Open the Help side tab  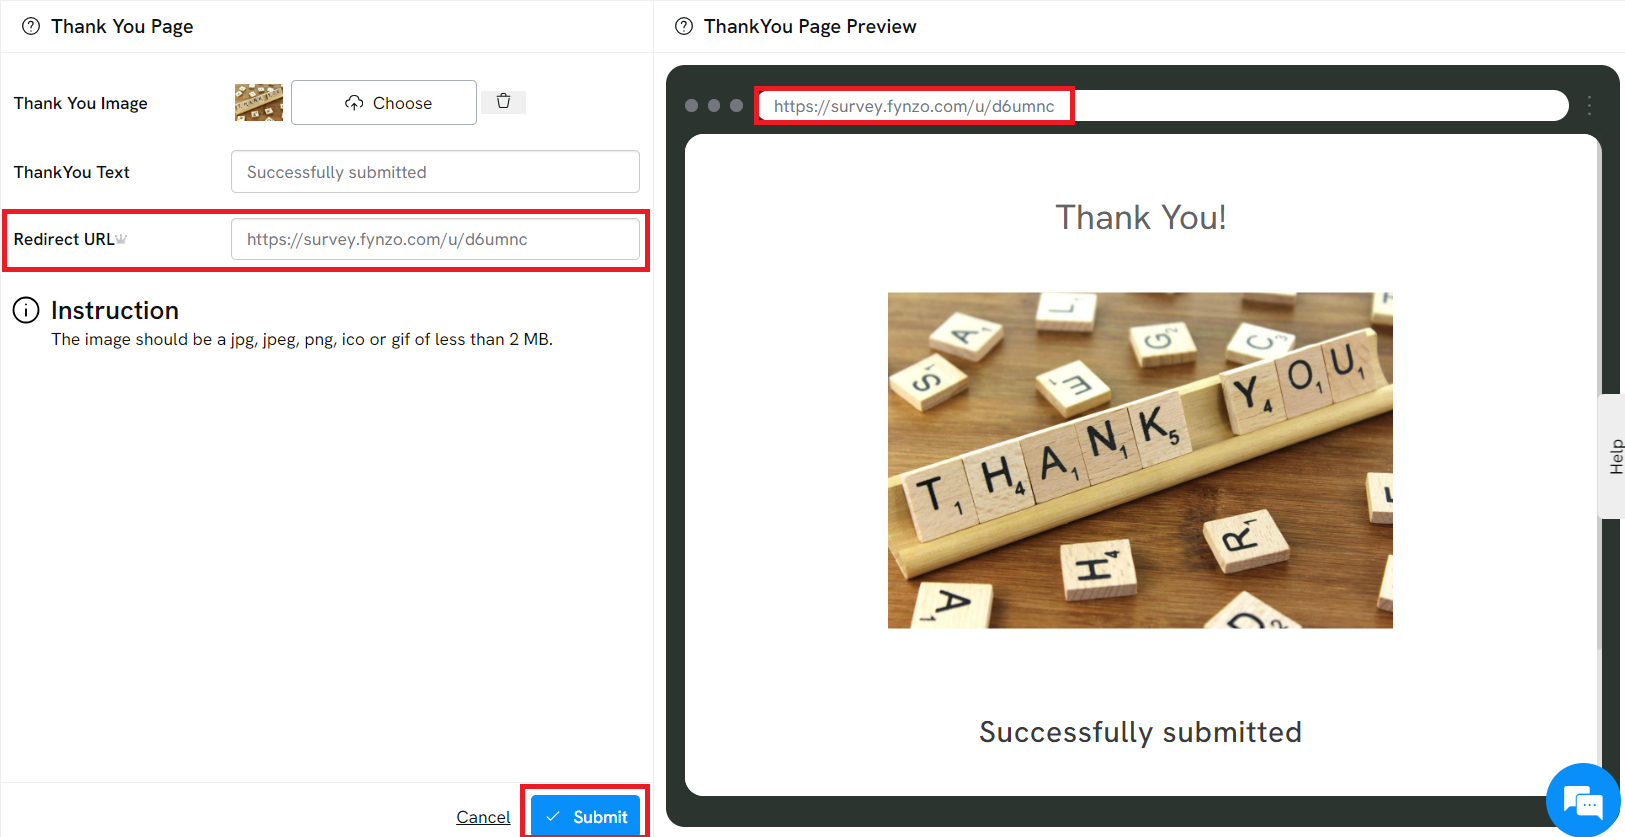pyautogui.click(x=1613, y=456)
